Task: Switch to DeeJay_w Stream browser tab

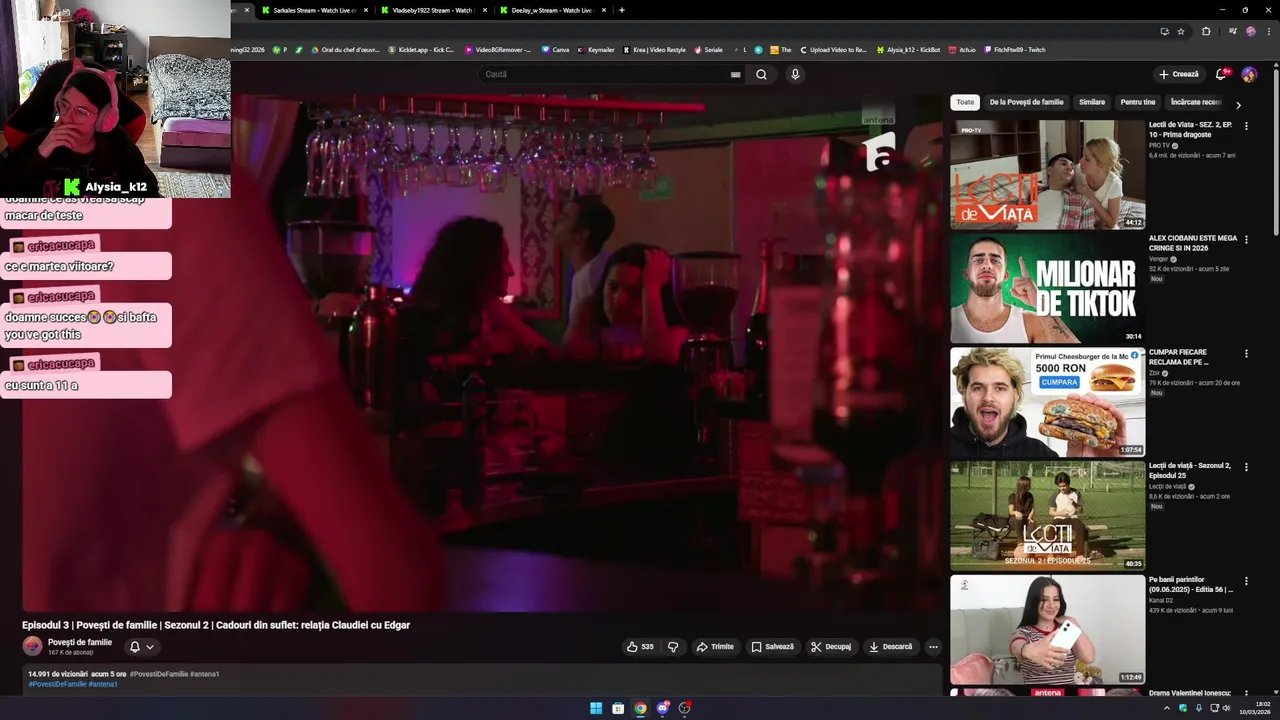Action: point(552,10)
